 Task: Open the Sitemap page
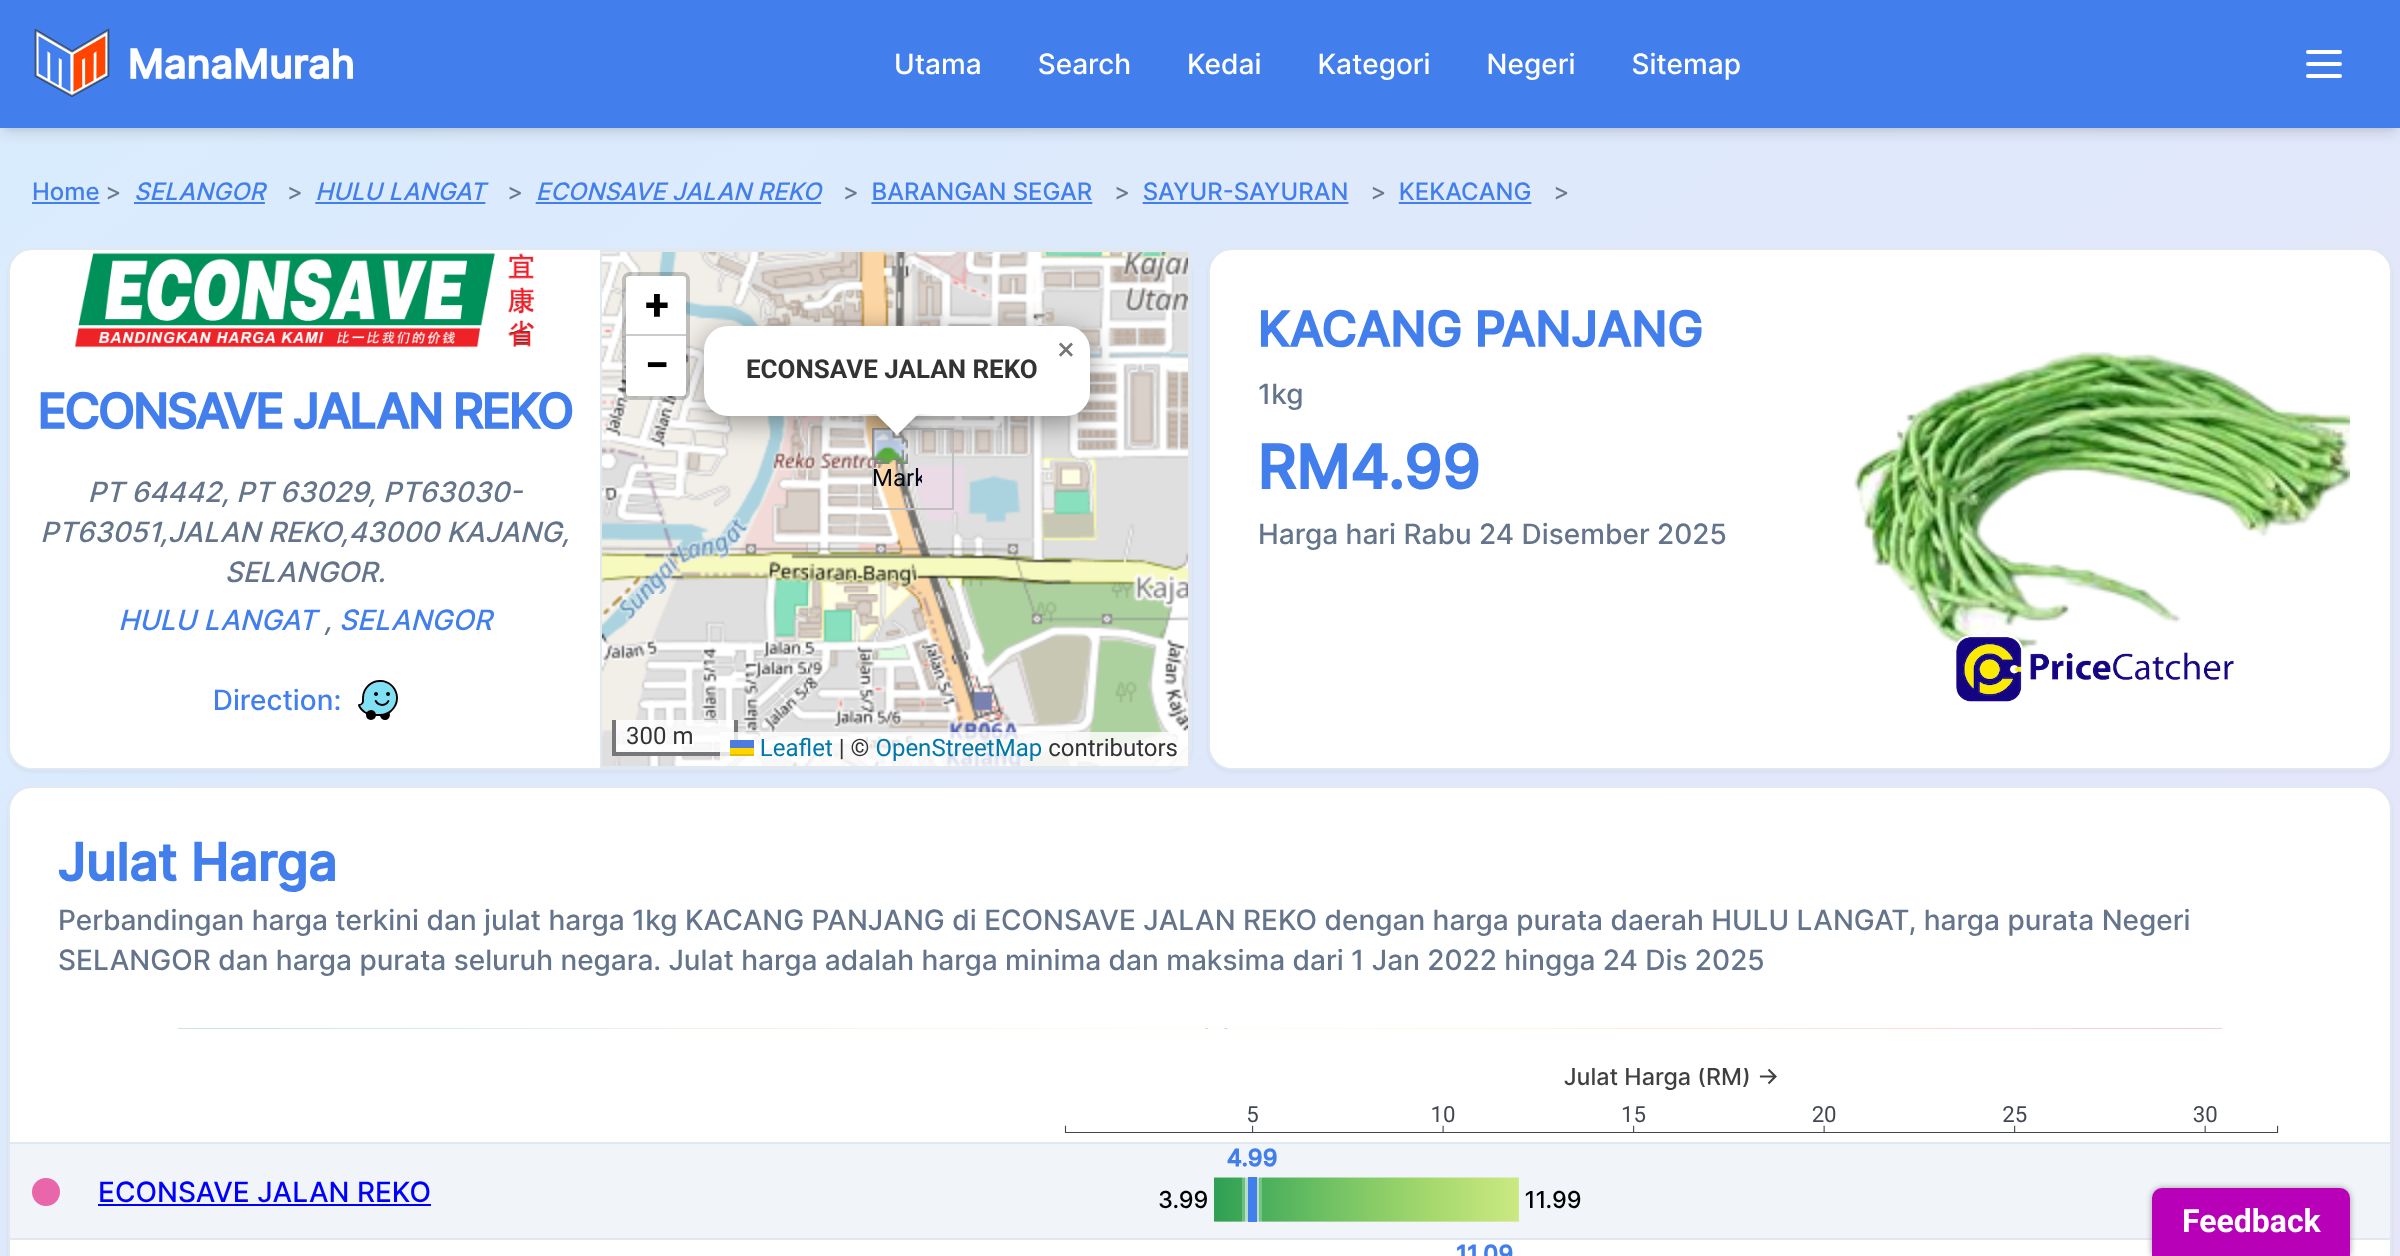(1685, 64)
